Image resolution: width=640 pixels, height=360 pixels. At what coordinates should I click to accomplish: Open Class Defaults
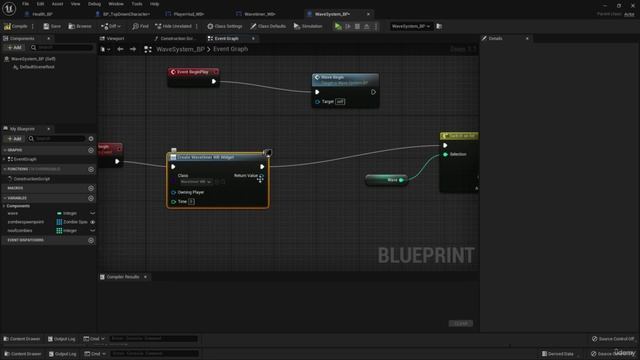click(268, 26)
